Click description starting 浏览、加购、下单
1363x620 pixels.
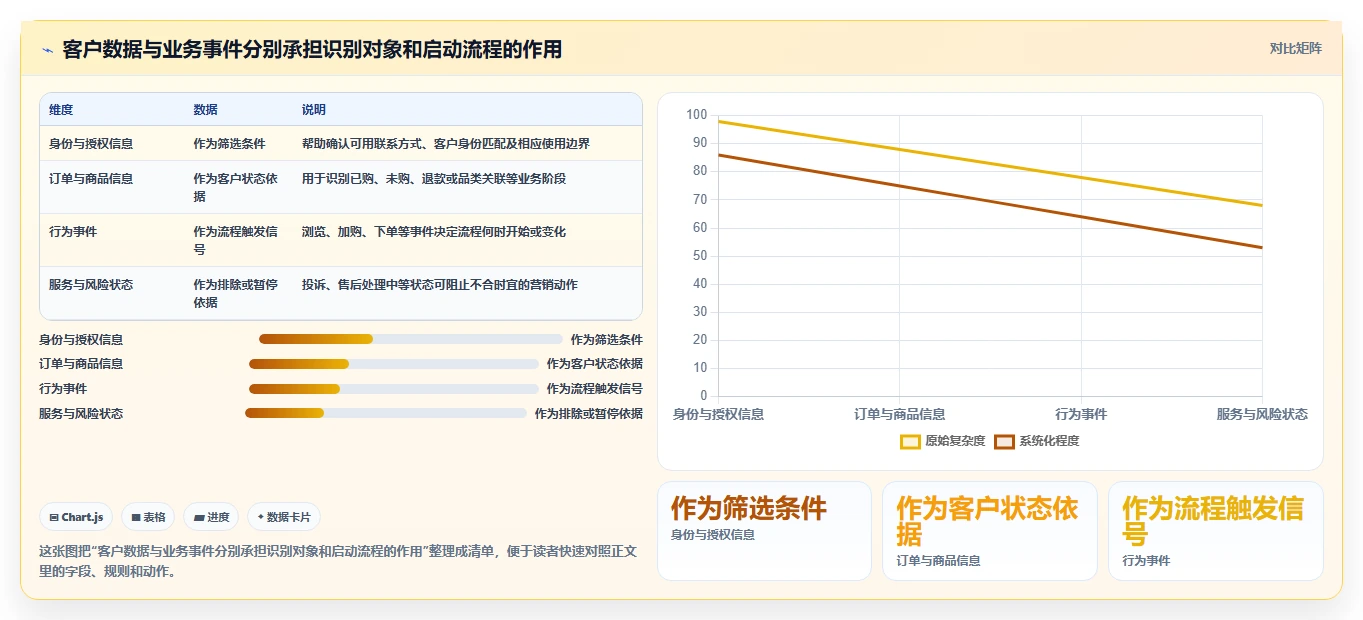[x=434, y=232]
